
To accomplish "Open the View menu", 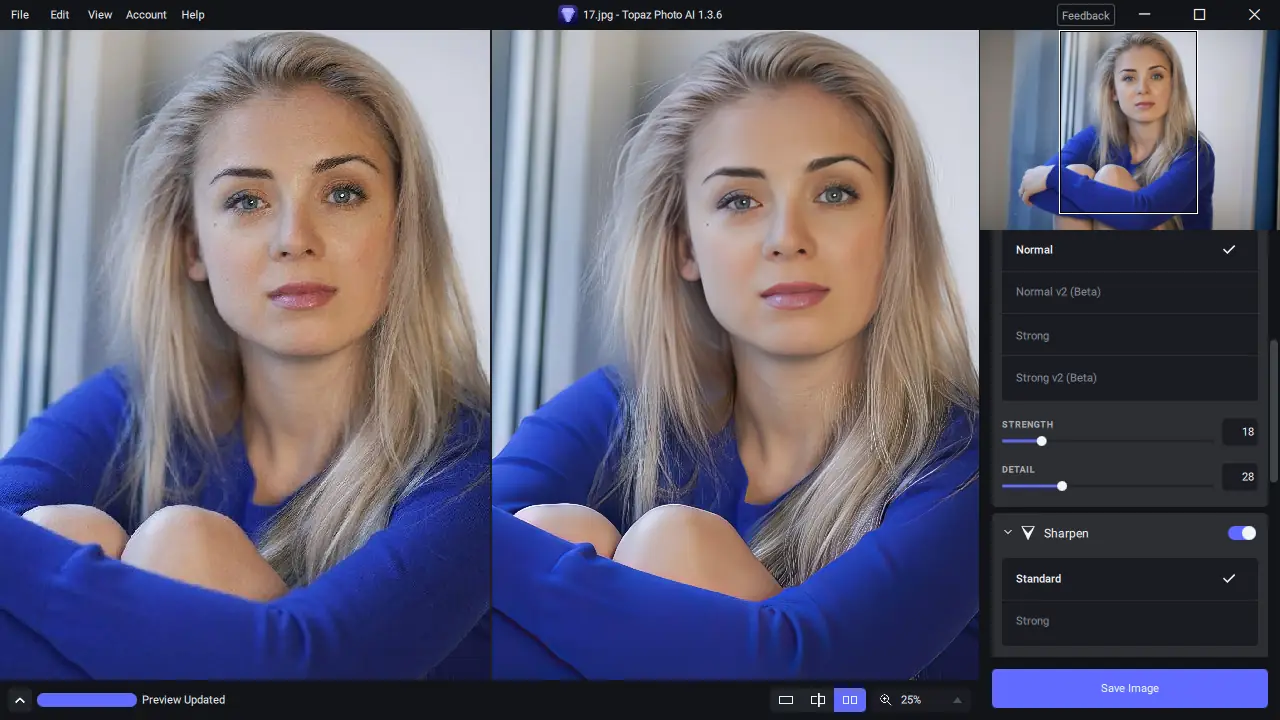I will (100, 15).
